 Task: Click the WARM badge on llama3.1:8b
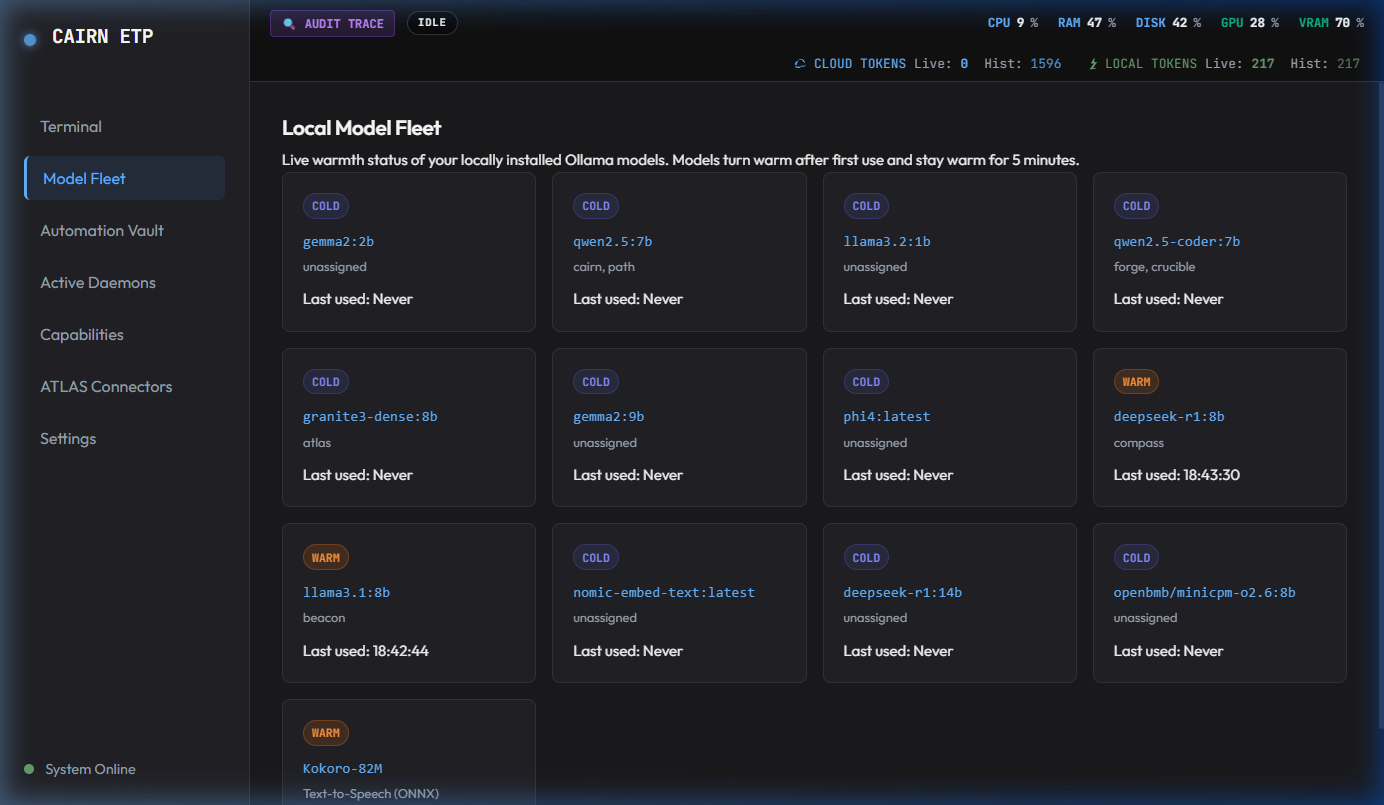pos(326,558)
